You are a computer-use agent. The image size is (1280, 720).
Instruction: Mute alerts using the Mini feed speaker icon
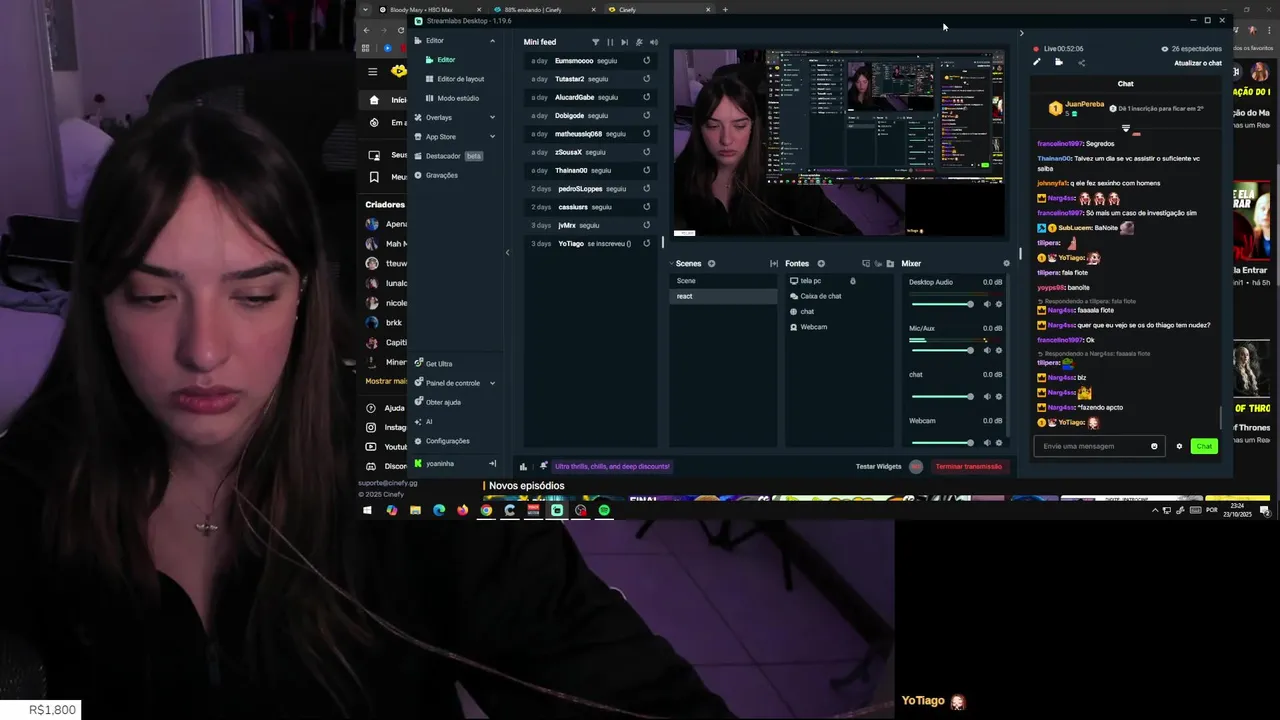tap(654, 42)
